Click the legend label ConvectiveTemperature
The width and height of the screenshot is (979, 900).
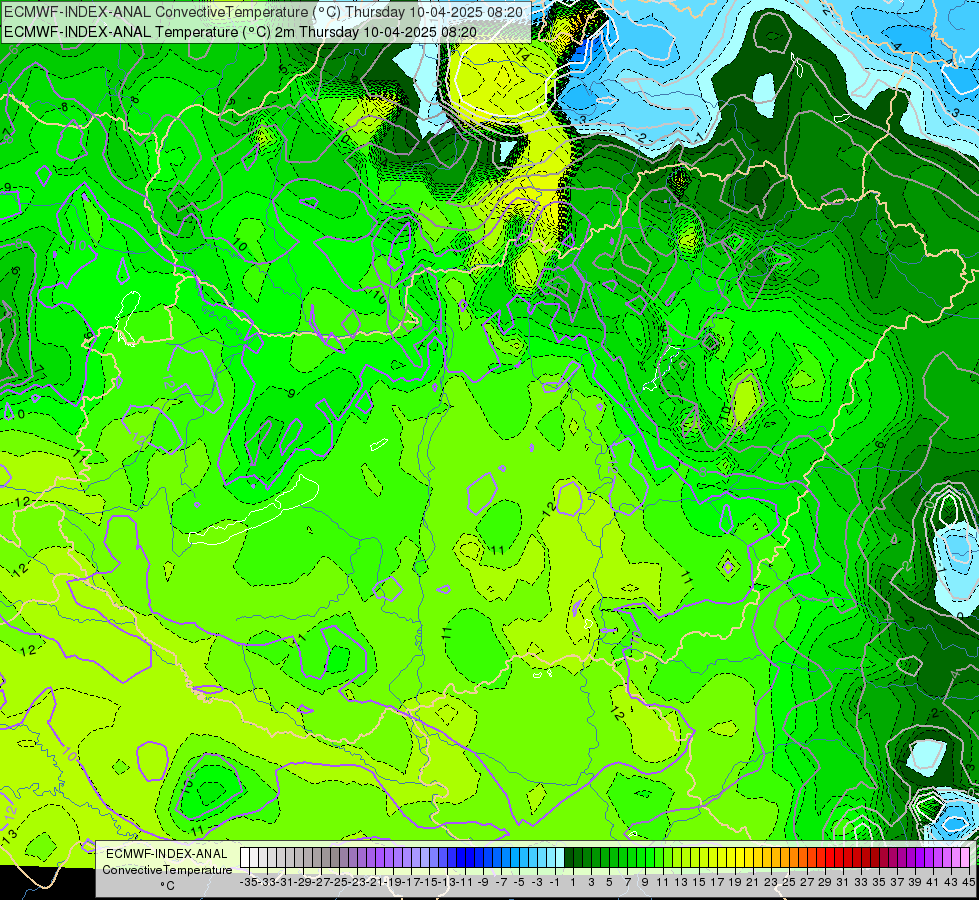click(167, 869)
